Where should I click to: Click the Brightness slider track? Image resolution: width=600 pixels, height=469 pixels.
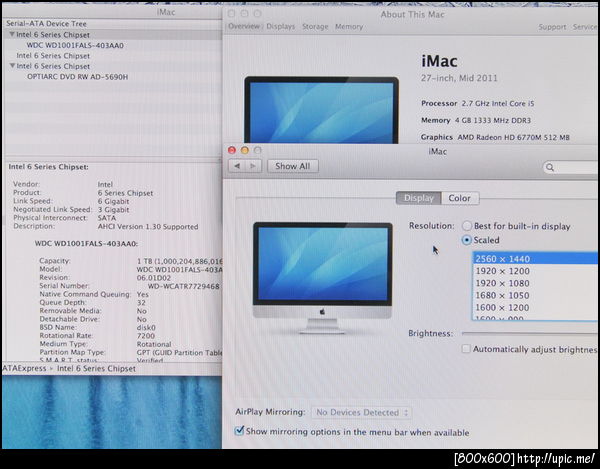(x=530, y=334)
